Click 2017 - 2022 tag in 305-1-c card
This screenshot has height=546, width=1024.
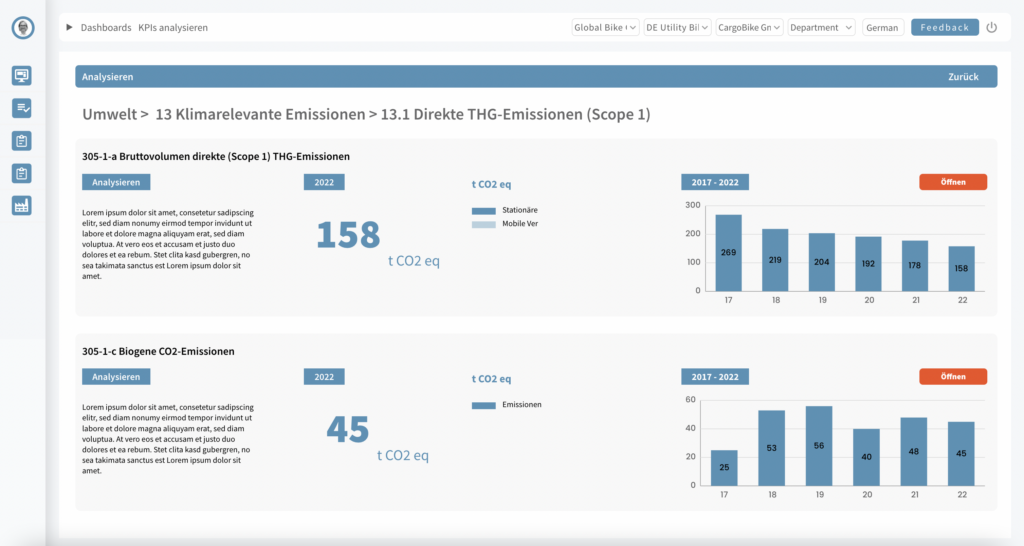coord(715,377)
